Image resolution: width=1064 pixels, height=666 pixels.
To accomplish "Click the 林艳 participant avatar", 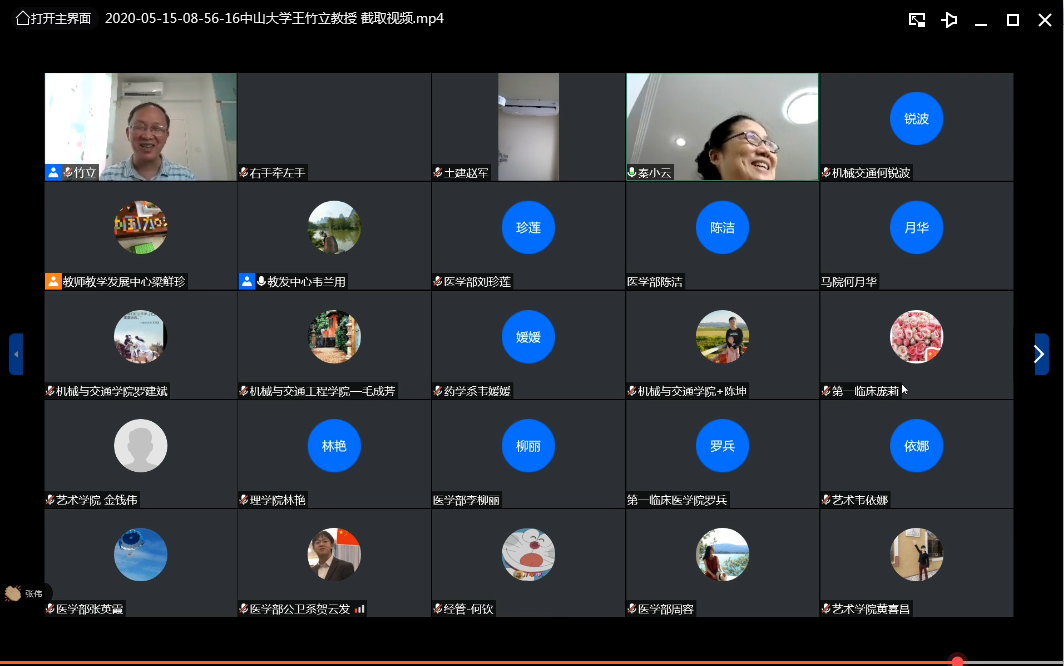I will (334, 446).
